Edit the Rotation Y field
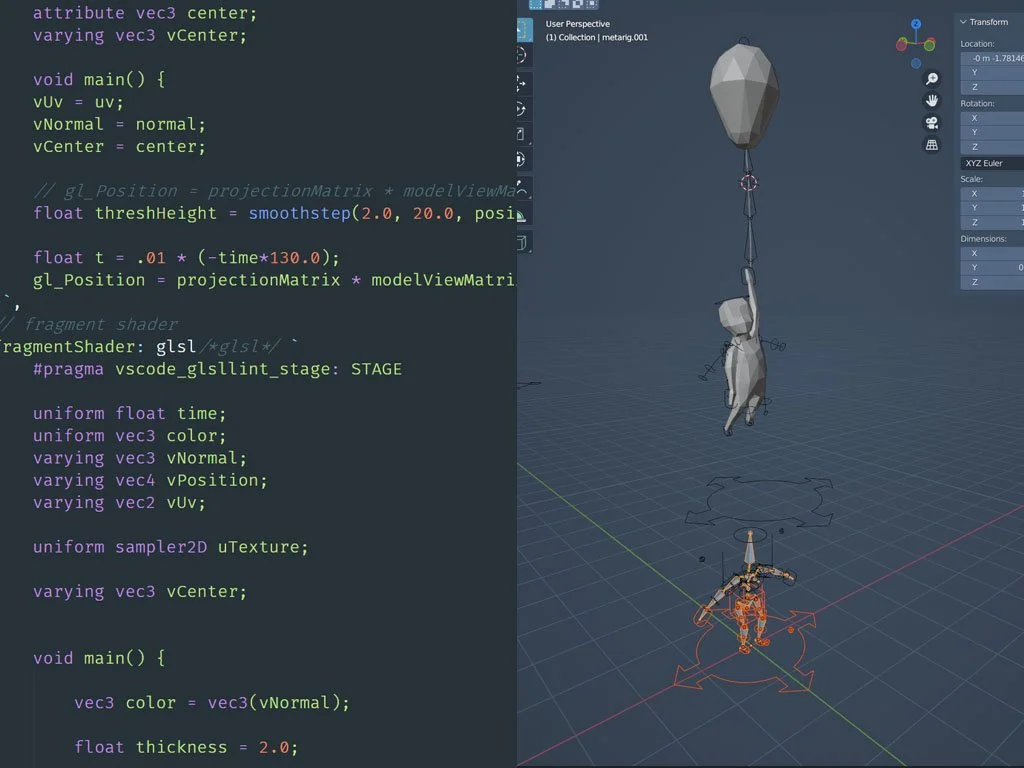 pos(992,133)
